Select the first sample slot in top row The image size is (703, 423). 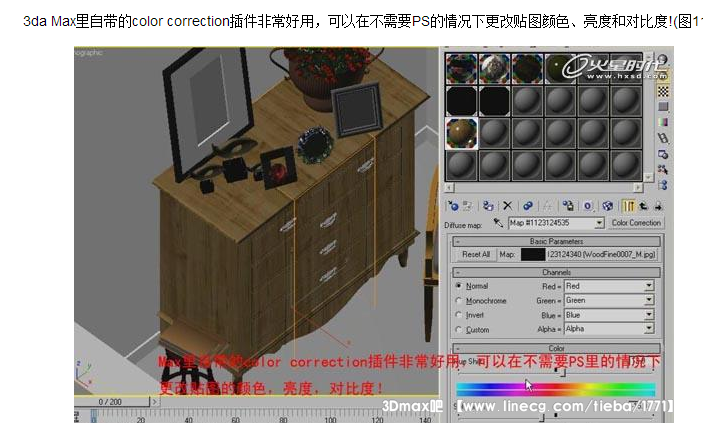[x=461, y=69]
